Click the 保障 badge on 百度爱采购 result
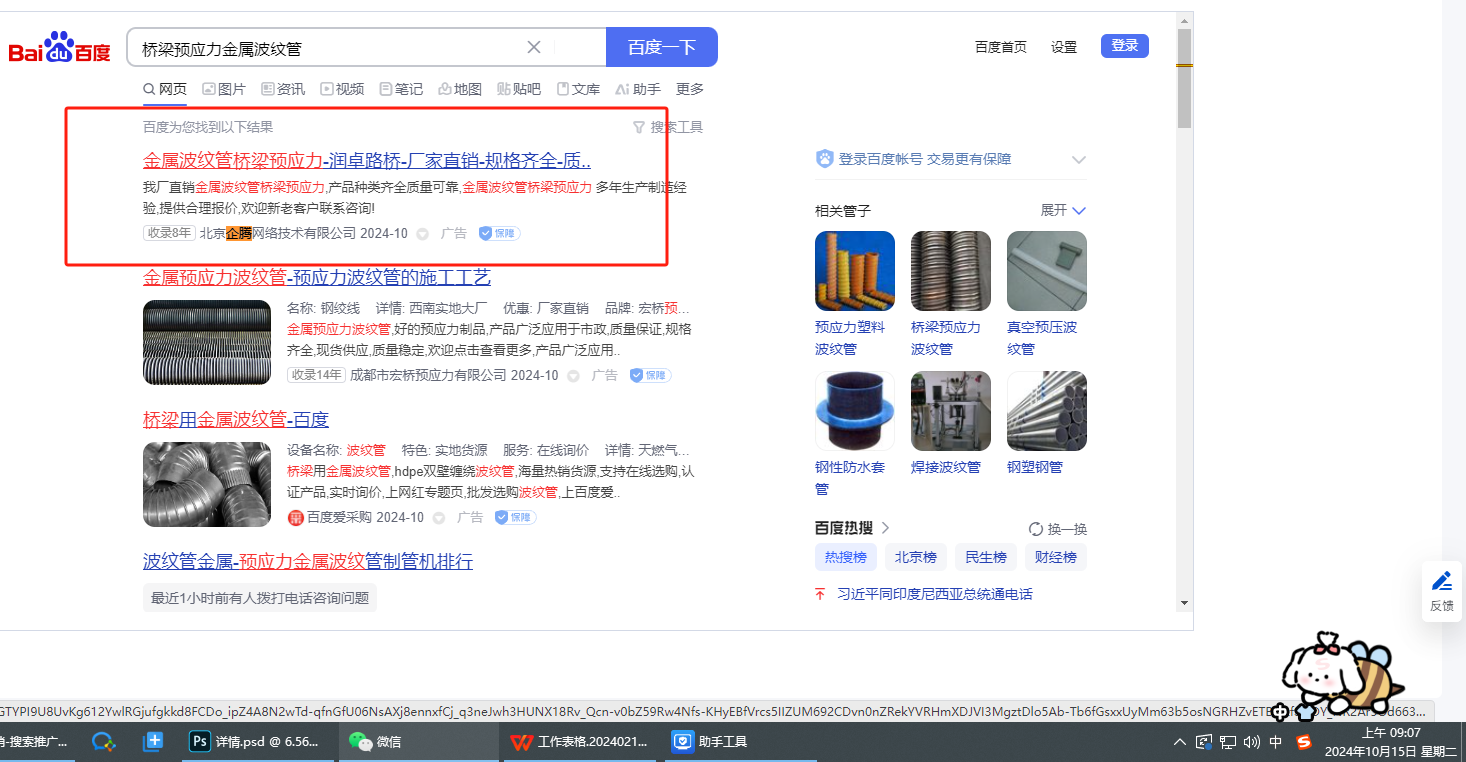 point(515,517)
